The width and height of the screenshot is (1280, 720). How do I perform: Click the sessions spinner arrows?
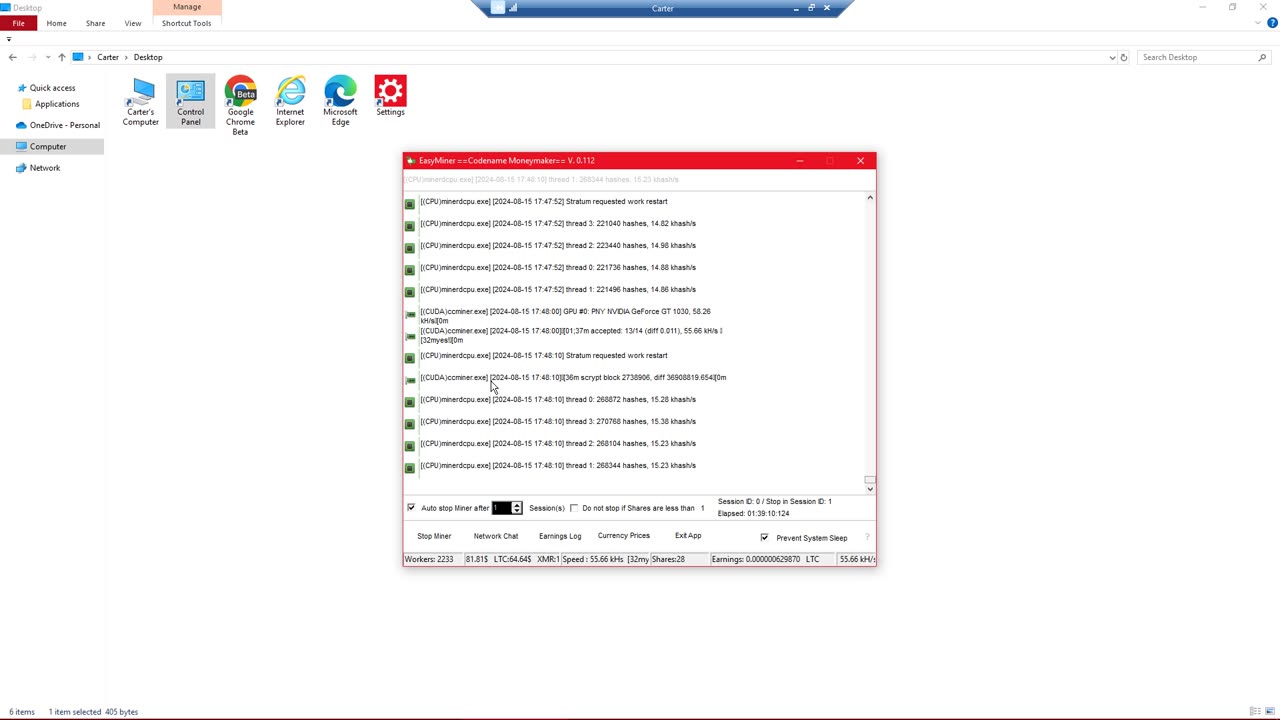point(517,508)
